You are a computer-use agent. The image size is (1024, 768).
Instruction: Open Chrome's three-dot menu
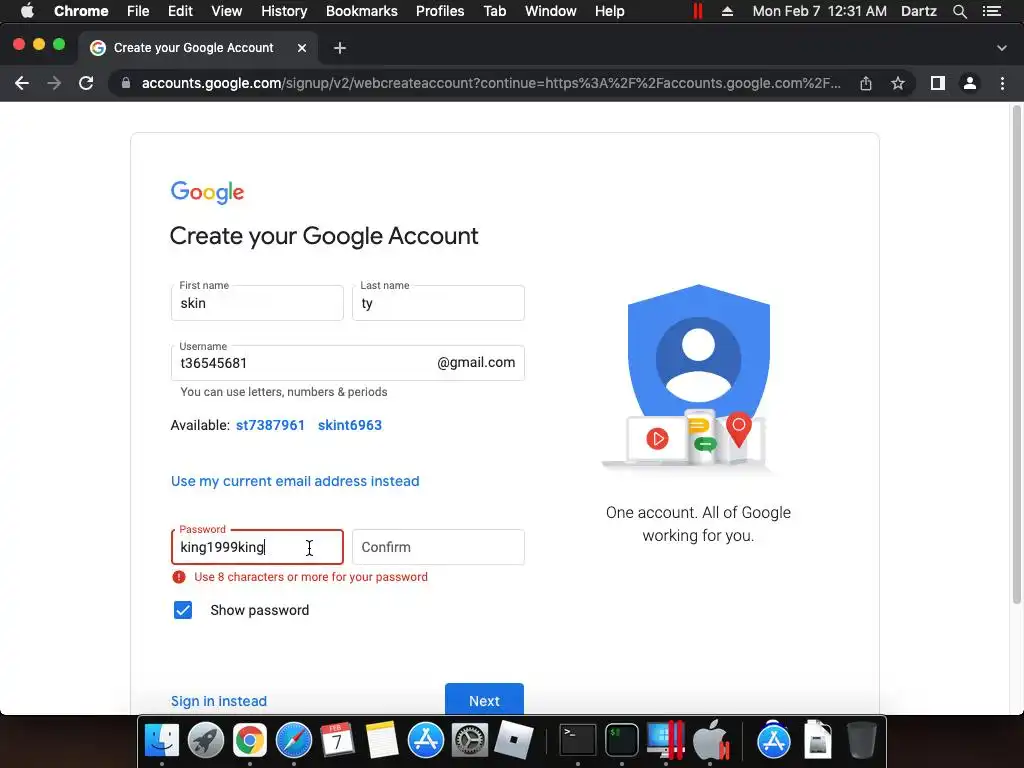pyautogui.click(x=1002, y=83)
